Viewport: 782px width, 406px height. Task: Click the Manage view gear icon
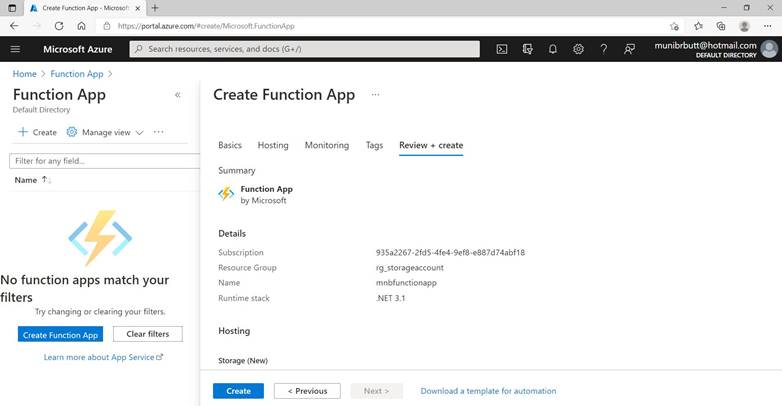(x=72, y=132)
